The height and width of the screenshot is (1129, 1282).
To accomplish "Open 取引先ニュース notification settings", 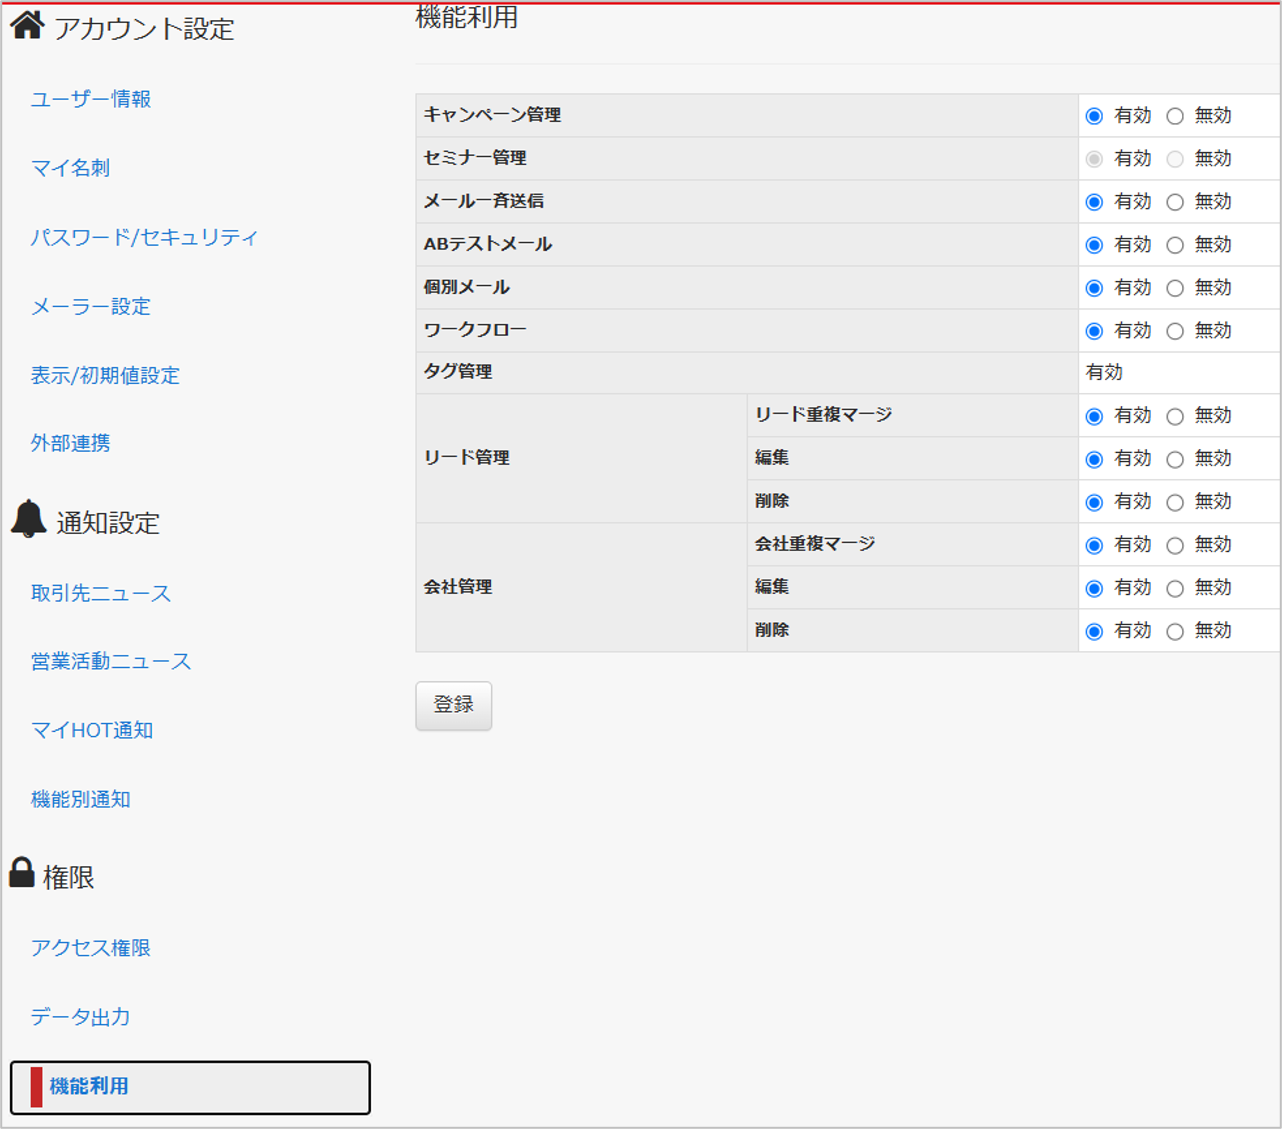I will pyautogui.click(x=101, y=593).
